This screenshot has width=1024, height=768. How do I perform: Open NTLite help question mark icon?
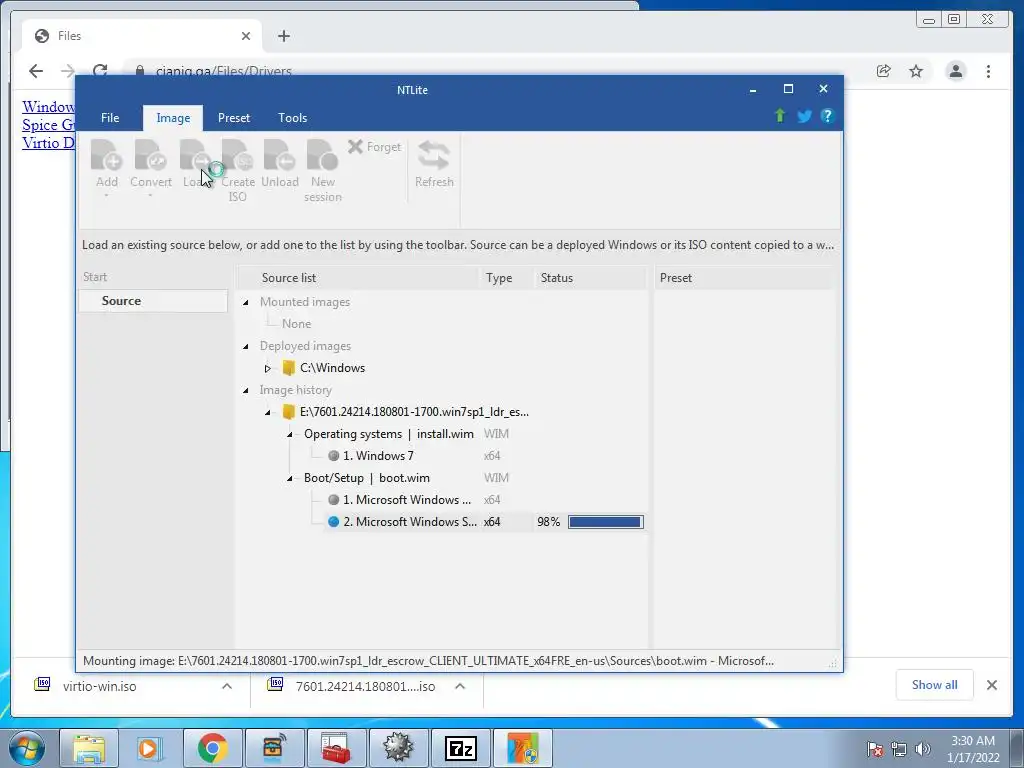point(827,116)
